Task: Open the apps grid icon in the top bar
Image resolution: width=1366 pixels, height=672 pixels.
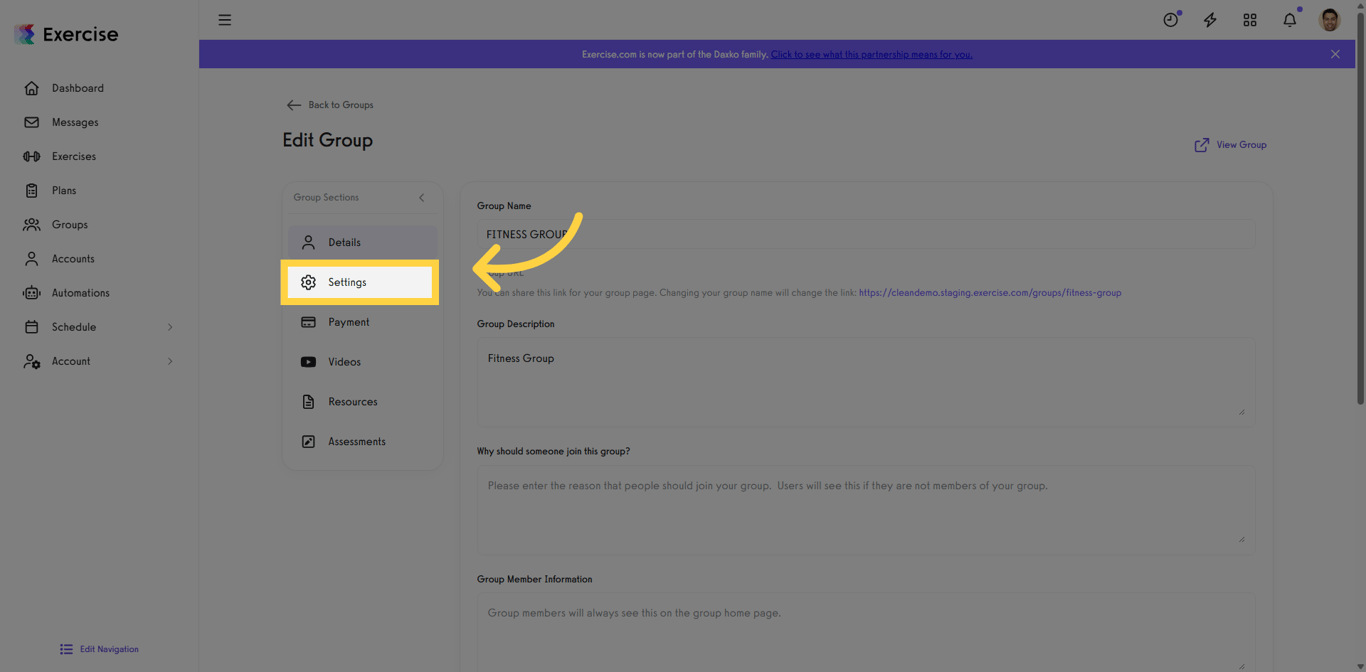Action: 1249,19
